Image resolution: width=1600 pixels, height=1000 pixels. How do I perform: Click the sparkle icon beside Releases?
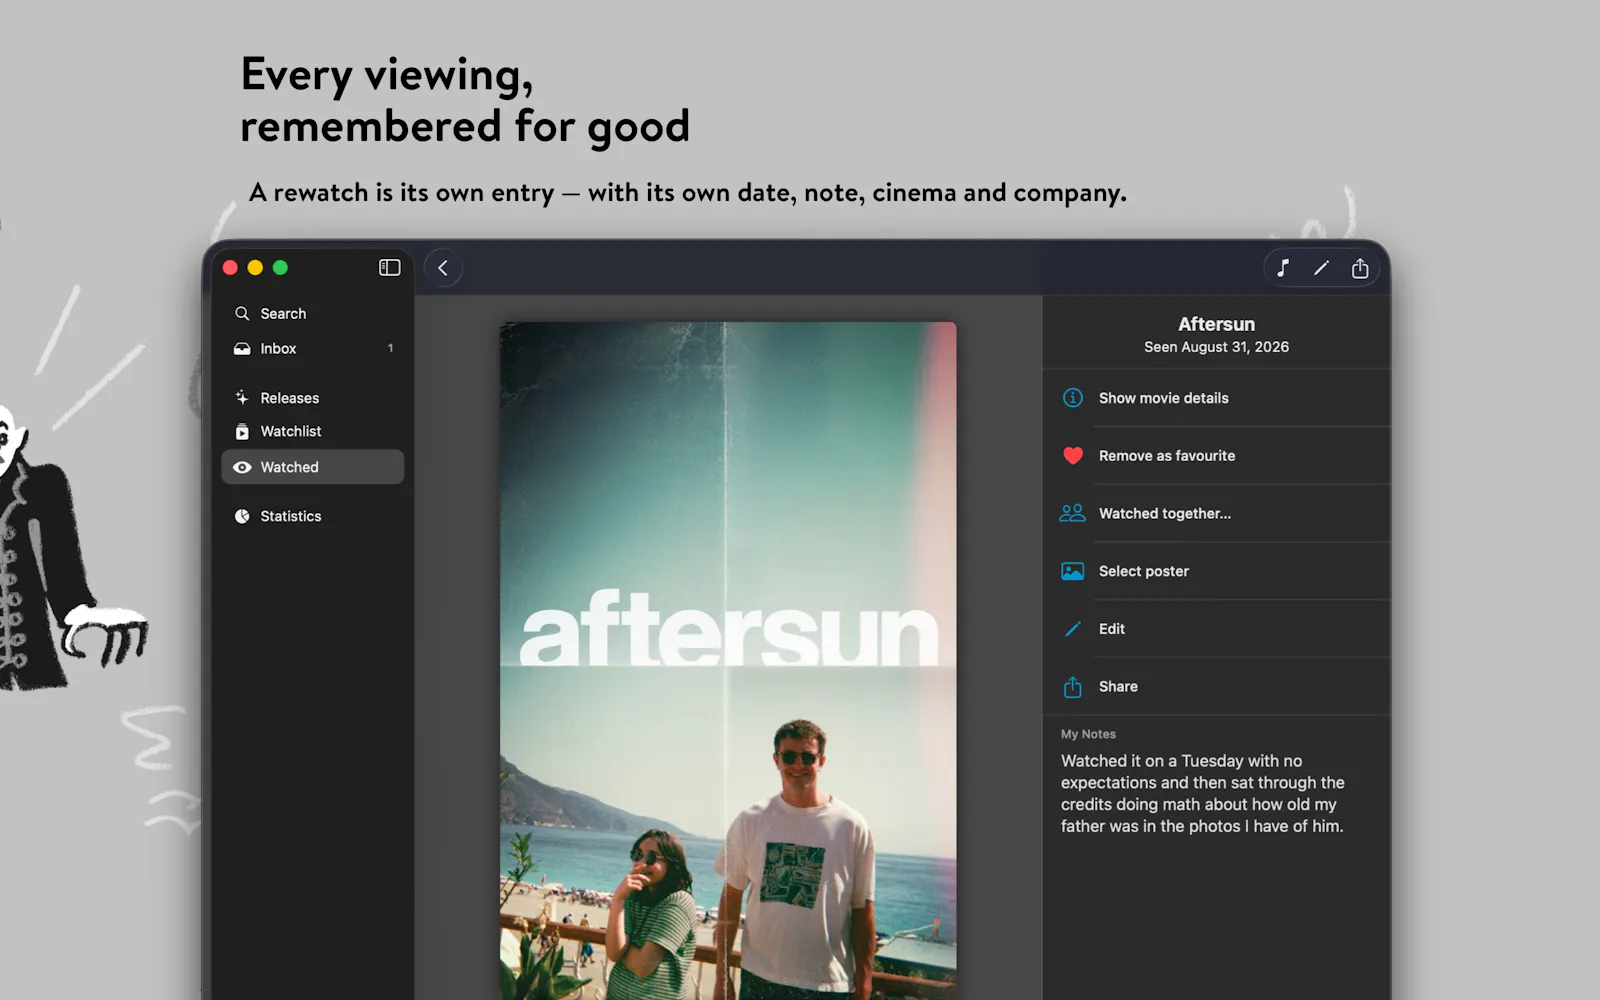coord(242,398)
